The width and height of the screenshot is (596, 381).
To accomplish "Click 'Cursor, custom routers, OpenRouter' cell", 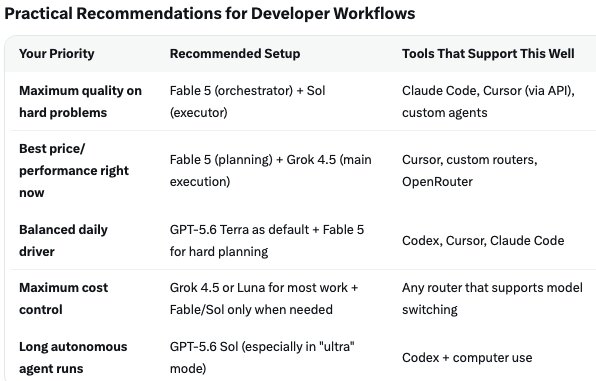I will coord(469,170).
